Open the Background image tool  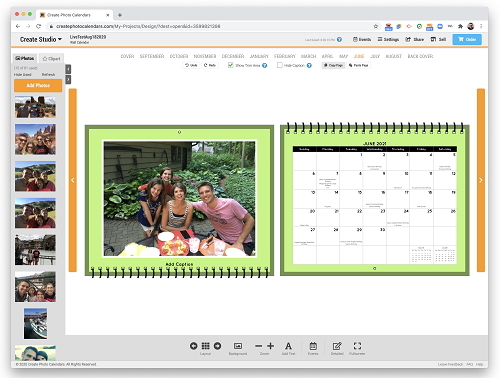(238, 346)
